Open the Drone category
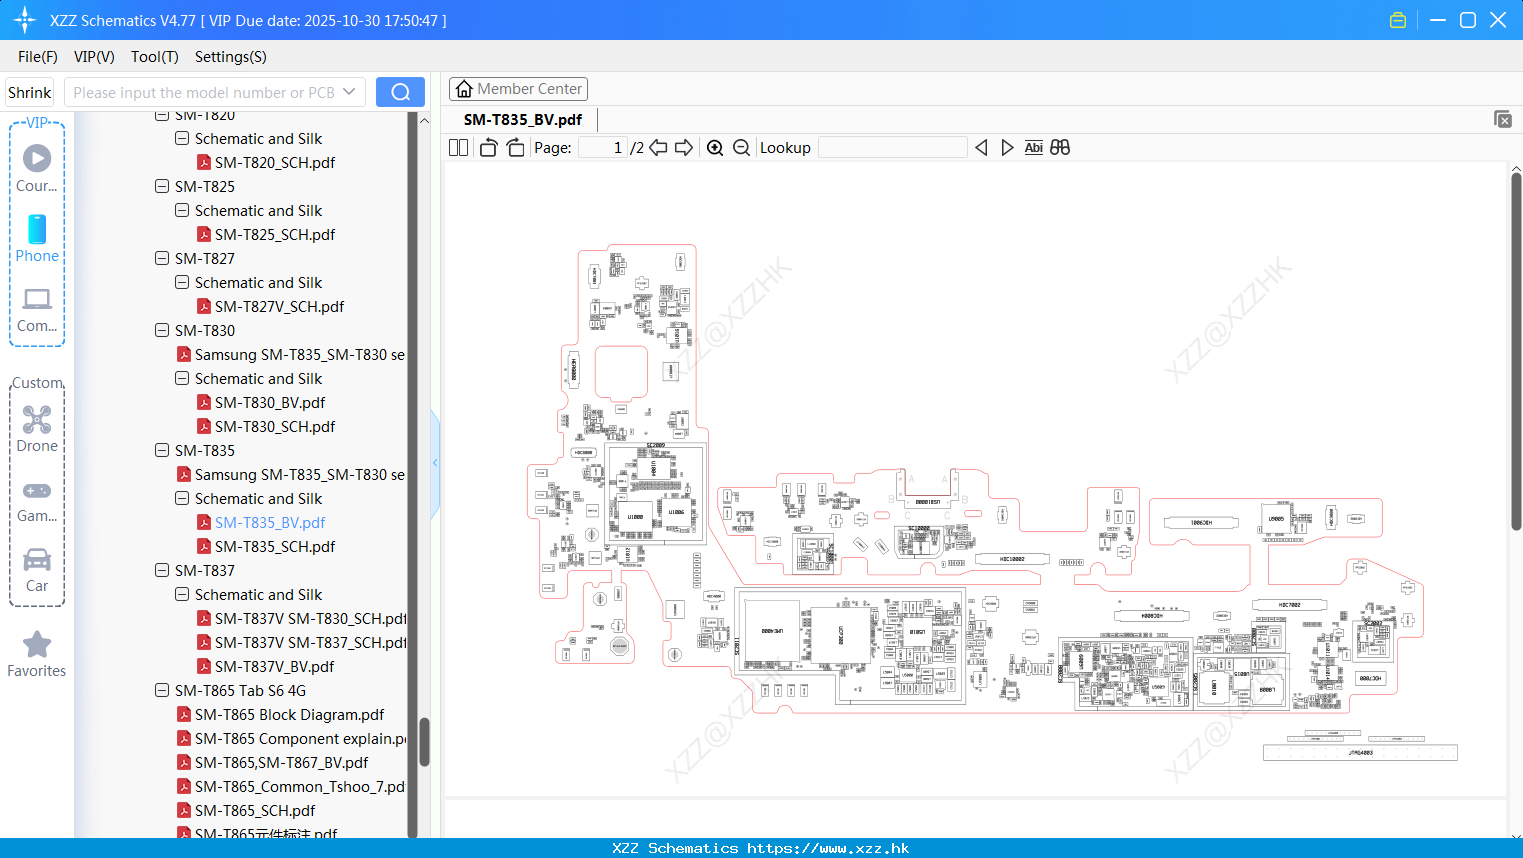 click(37, 429)
